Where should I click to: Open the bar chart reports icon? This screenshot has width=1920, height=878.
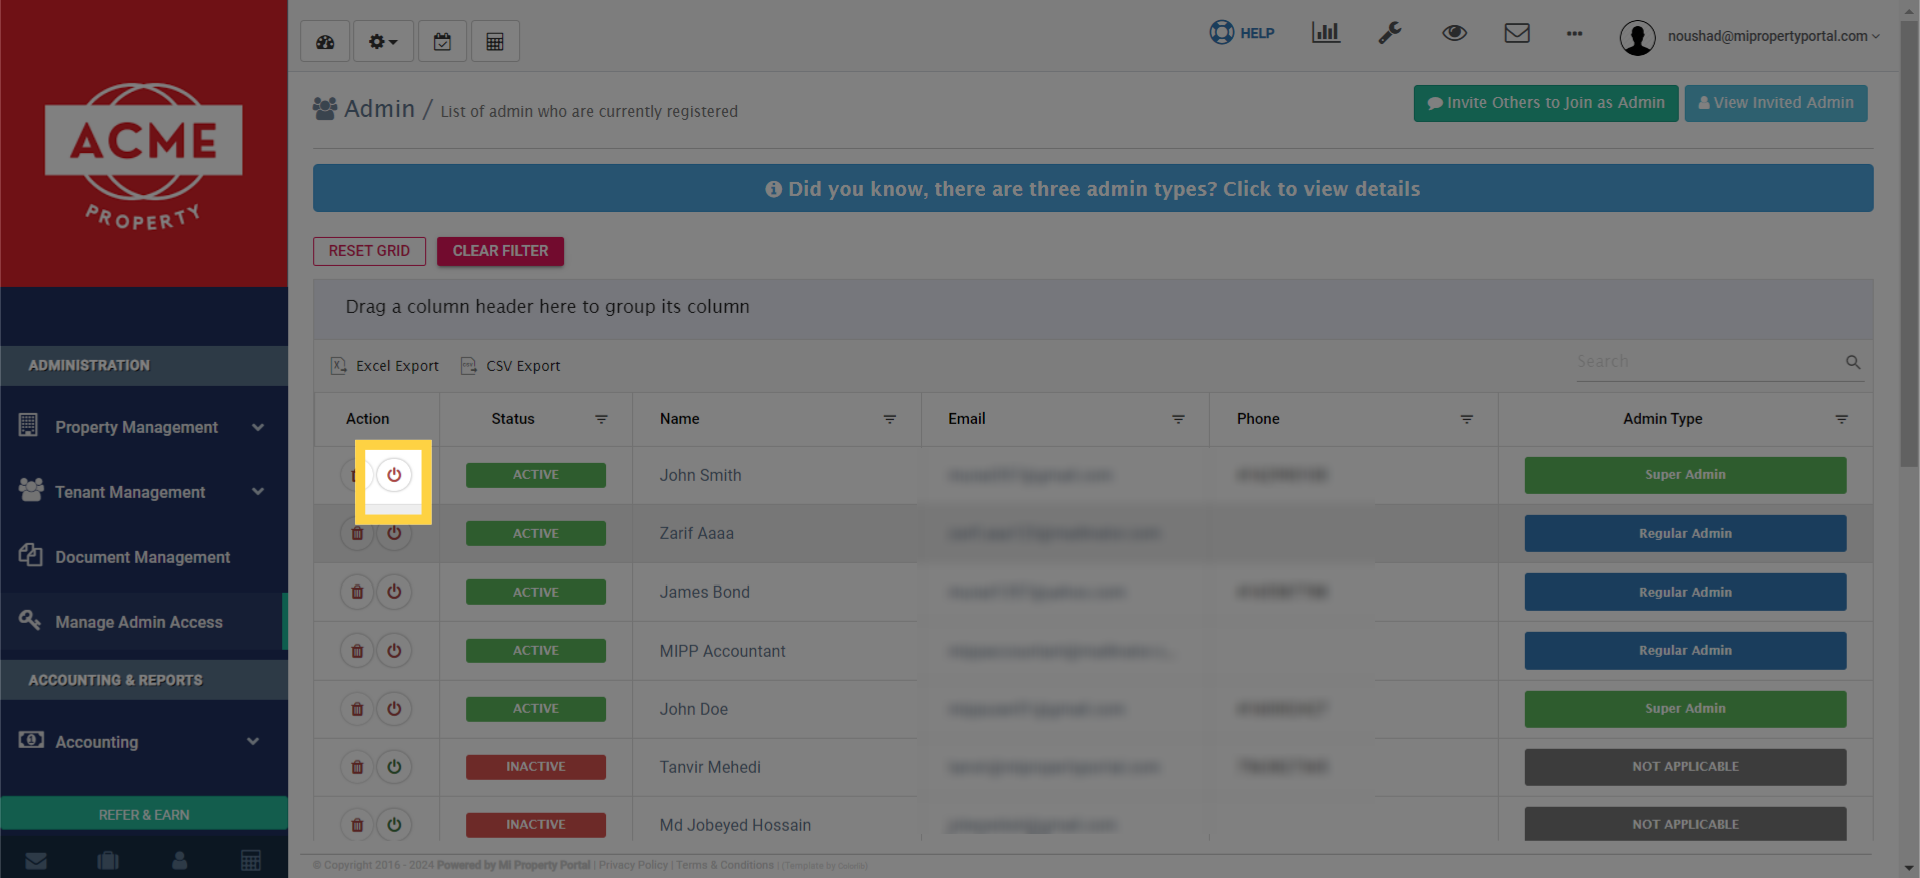(x=1325, y=33)
